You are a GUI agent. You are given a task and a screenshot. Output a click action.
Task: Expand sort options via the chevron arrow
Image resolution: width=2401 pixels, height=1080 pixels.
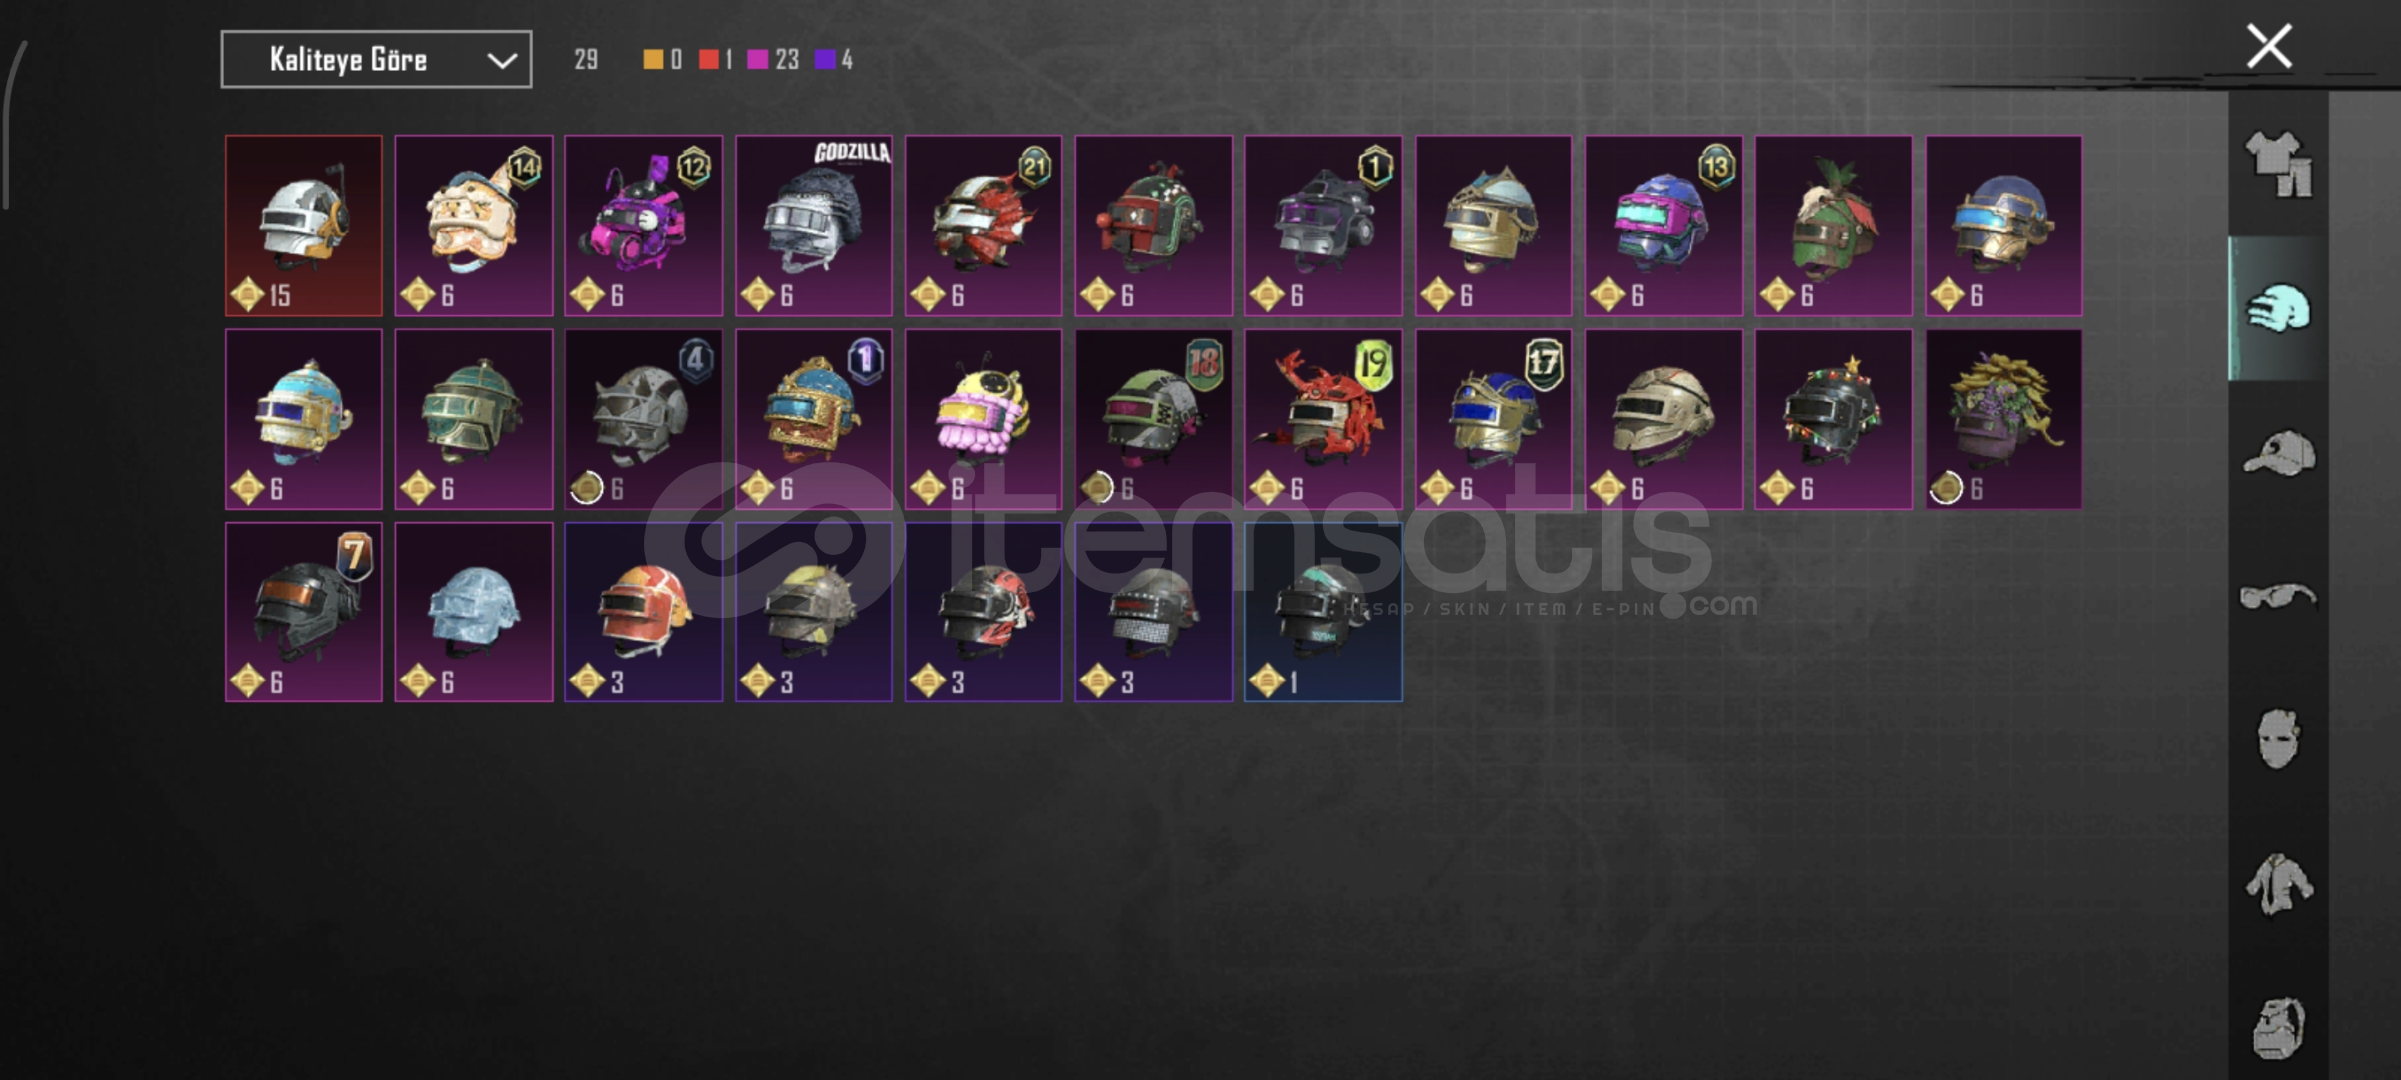point(502,61)
